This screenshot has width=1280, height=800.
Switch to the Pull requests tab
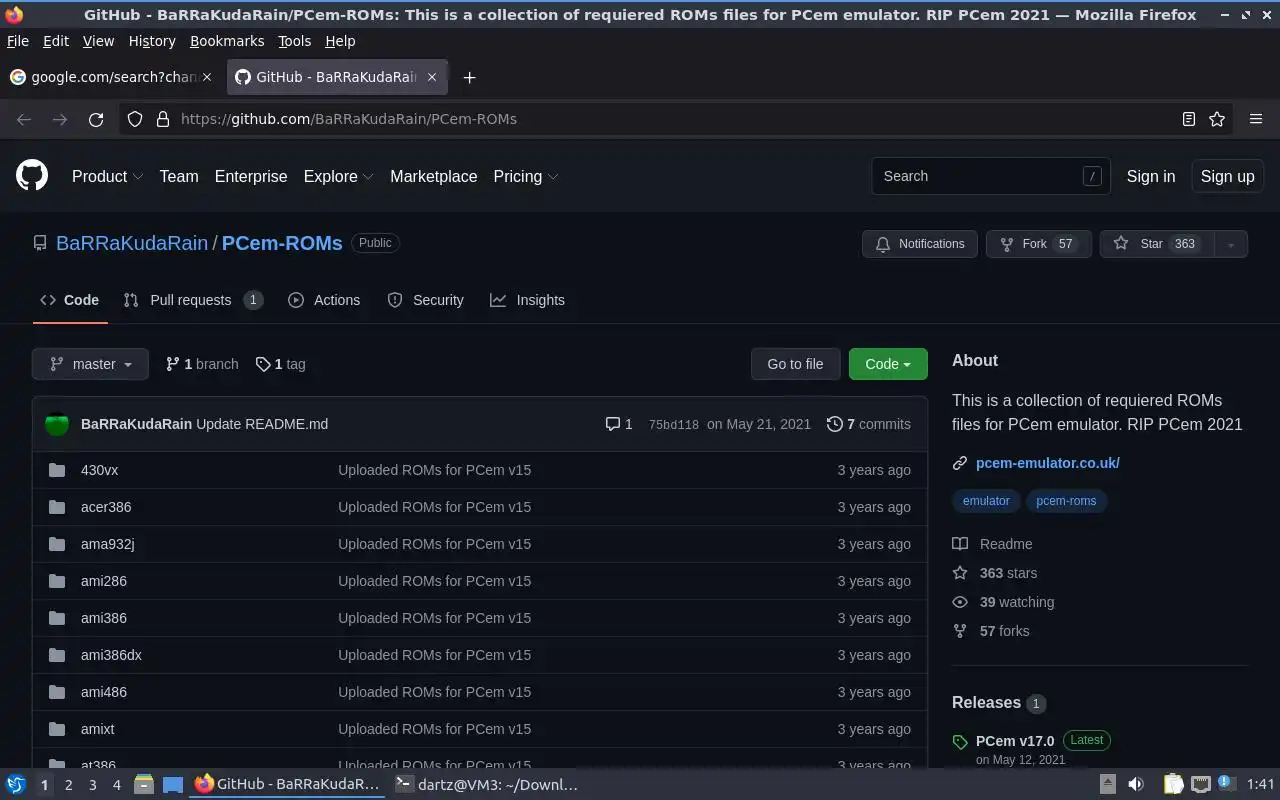coord(193,300)
